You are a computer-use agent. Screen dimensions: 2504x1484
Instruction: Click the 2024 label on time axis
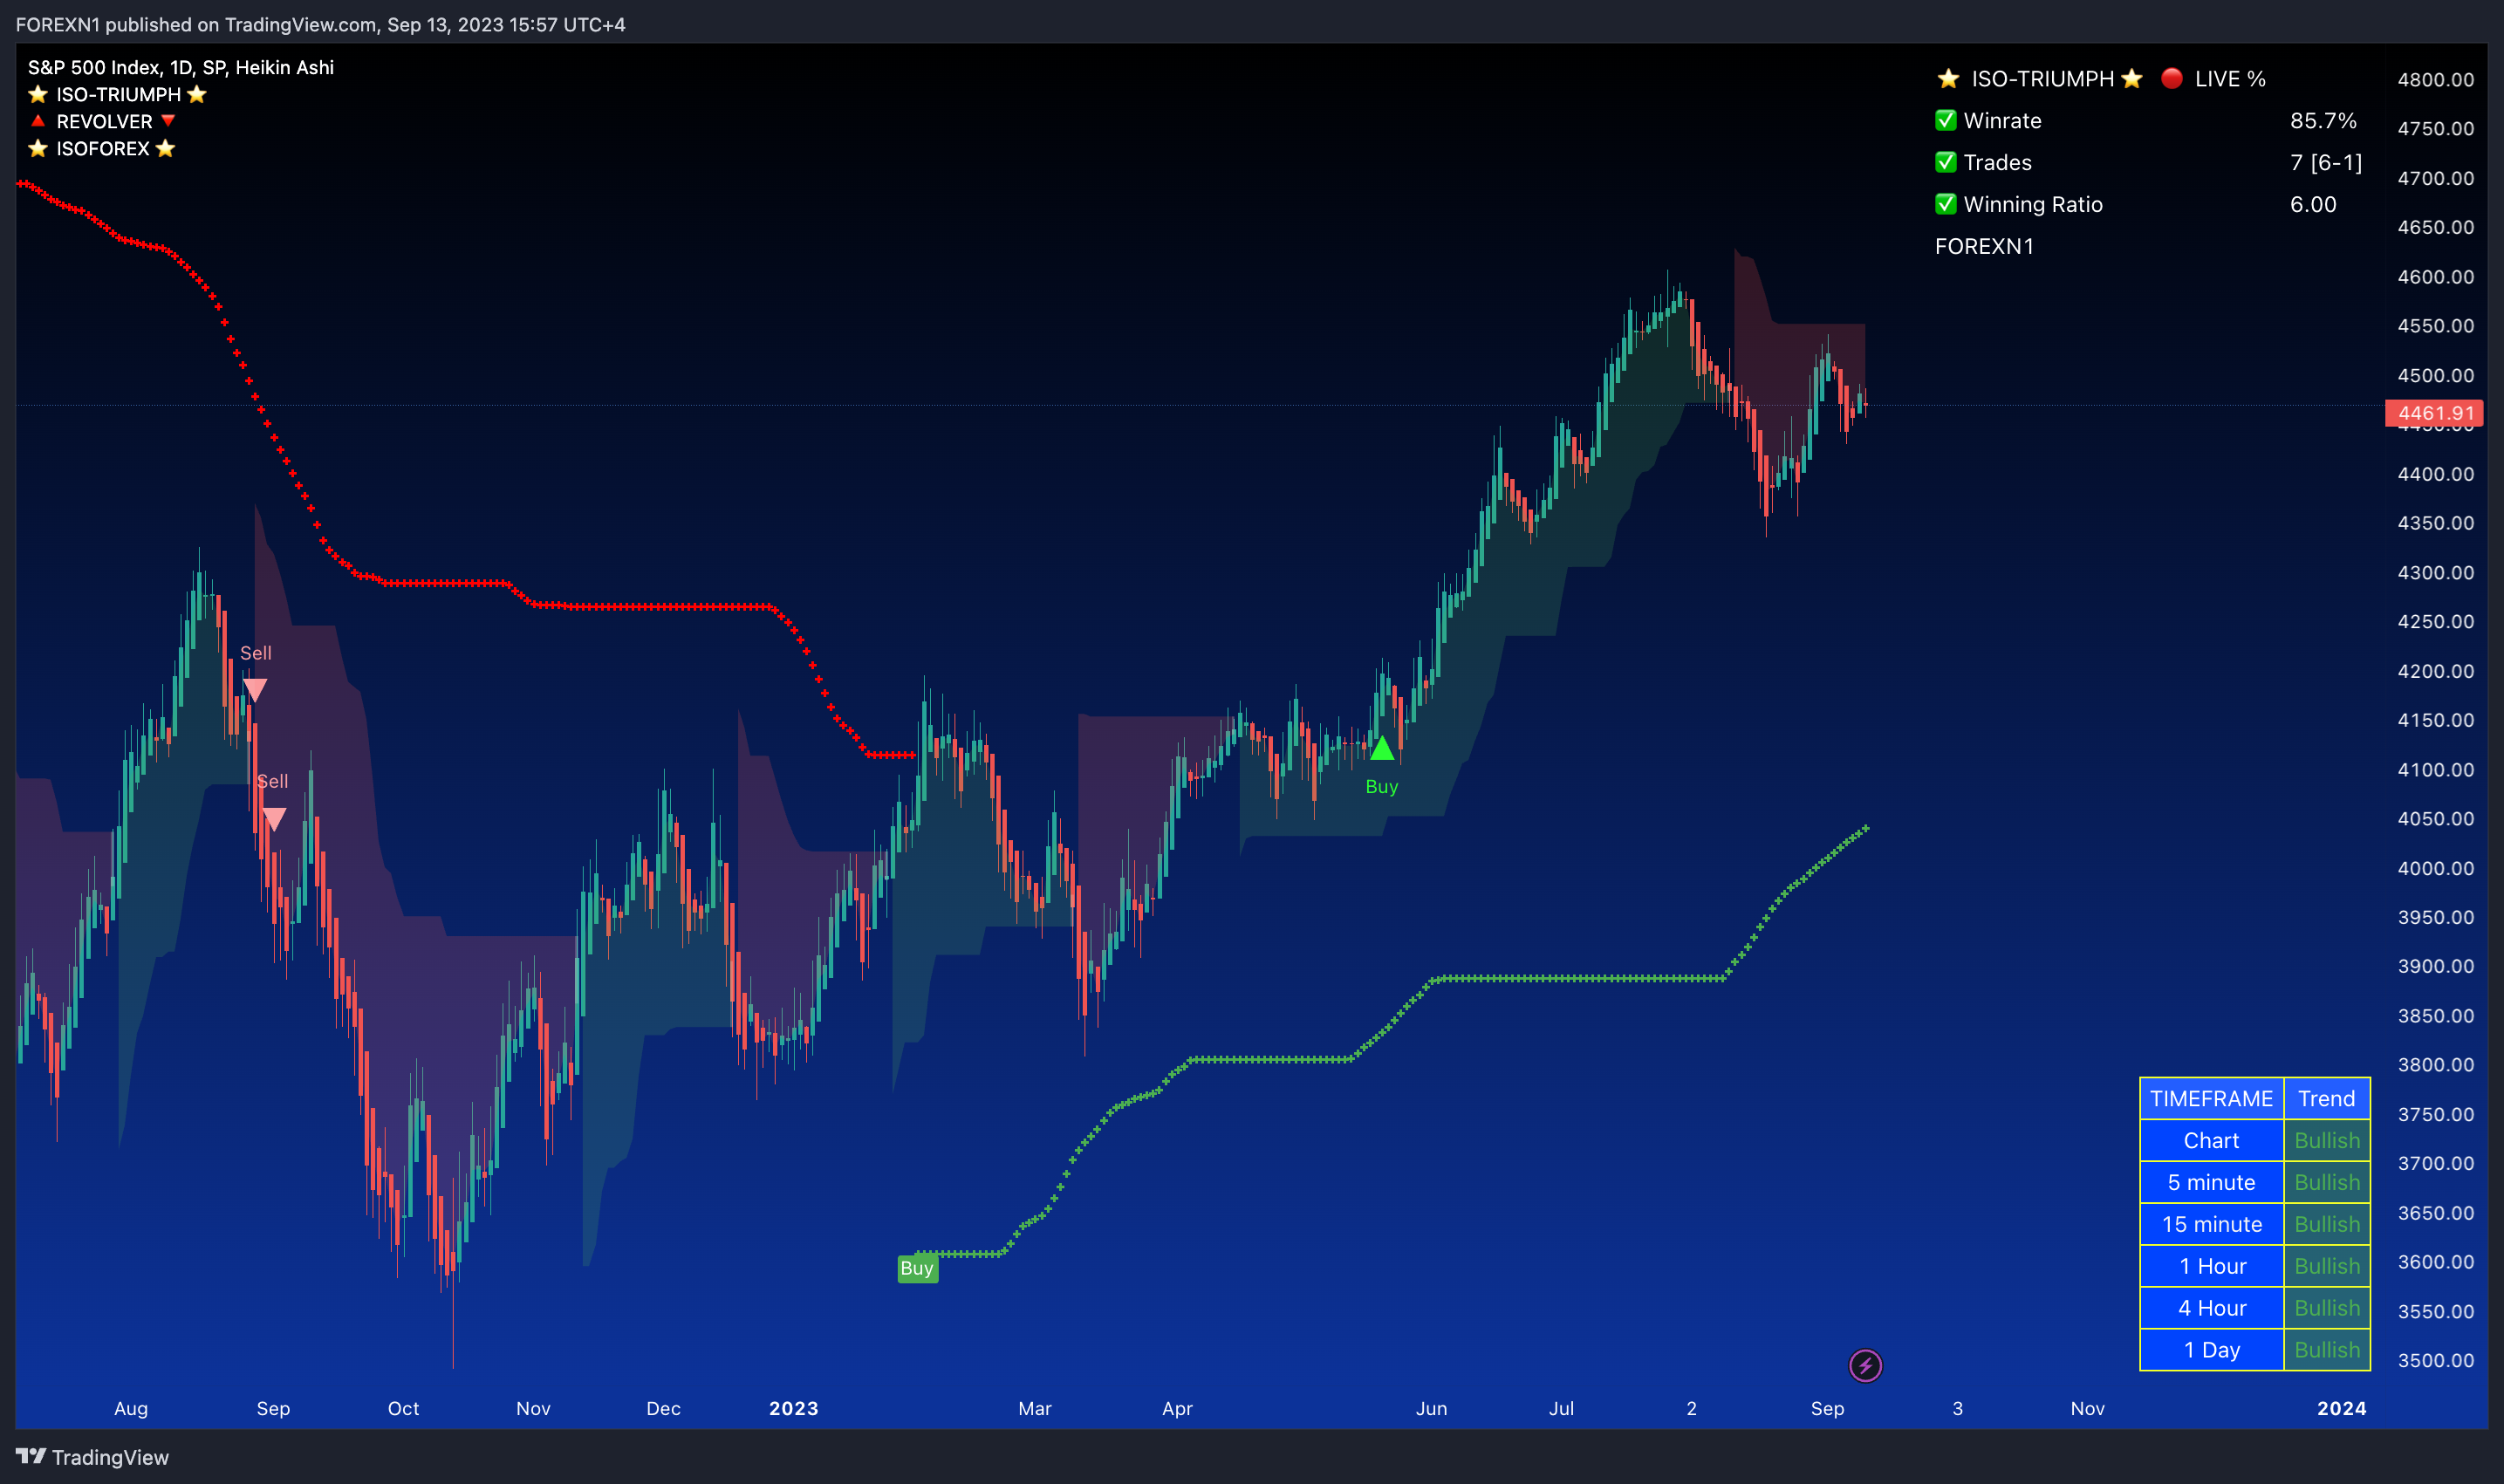pyautogui.click(x=2341, y=1408)
